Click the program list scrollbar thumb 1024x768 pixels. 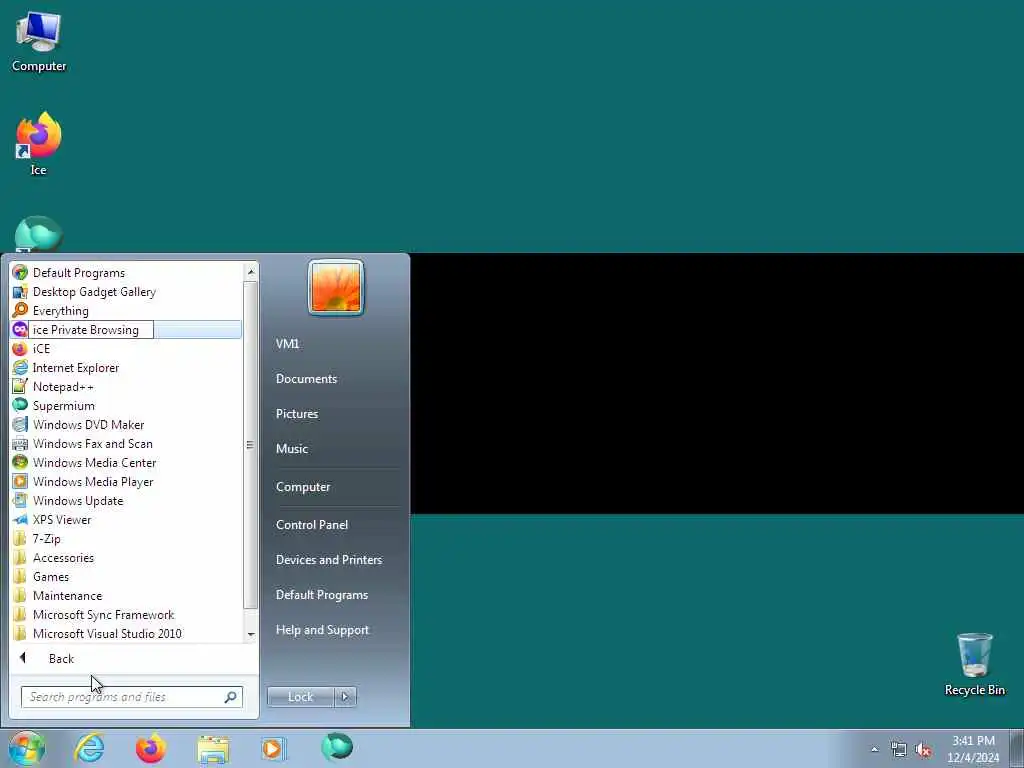[251, 445]
